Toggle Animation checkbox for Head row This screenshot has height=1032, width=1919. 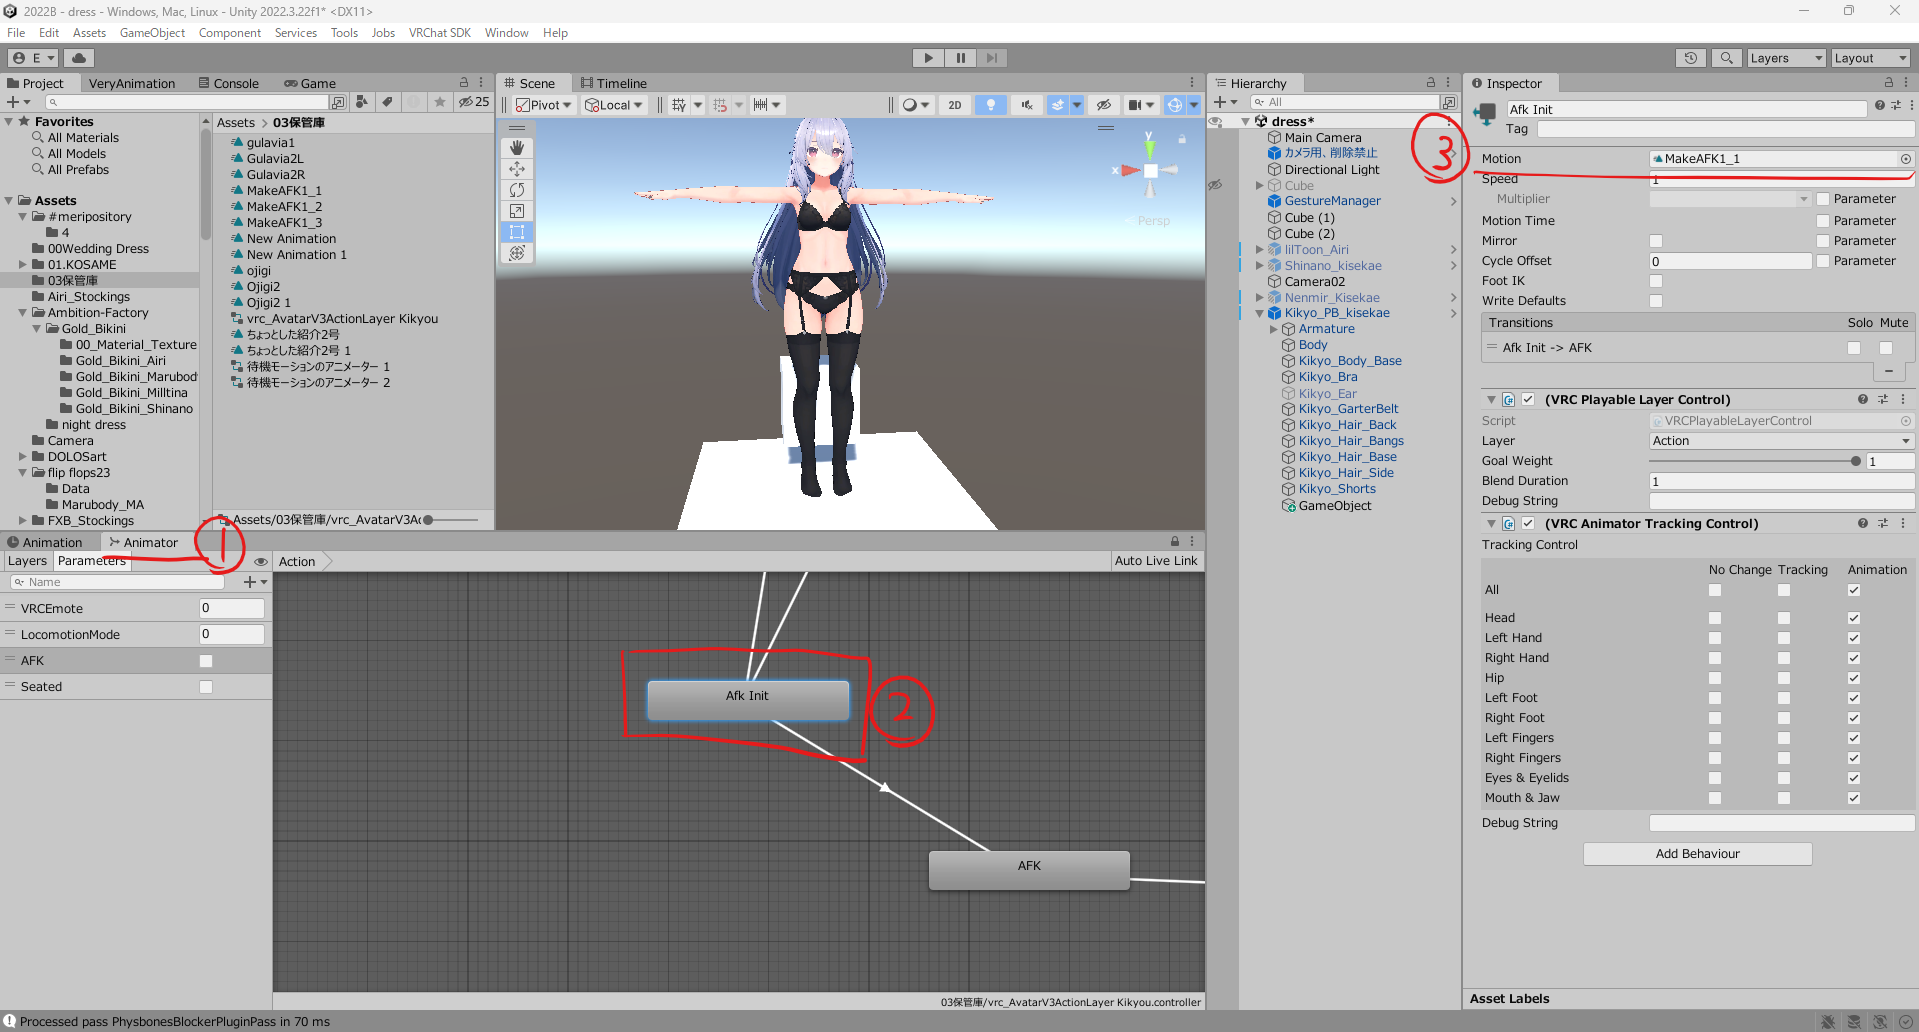coord(1854,618)
